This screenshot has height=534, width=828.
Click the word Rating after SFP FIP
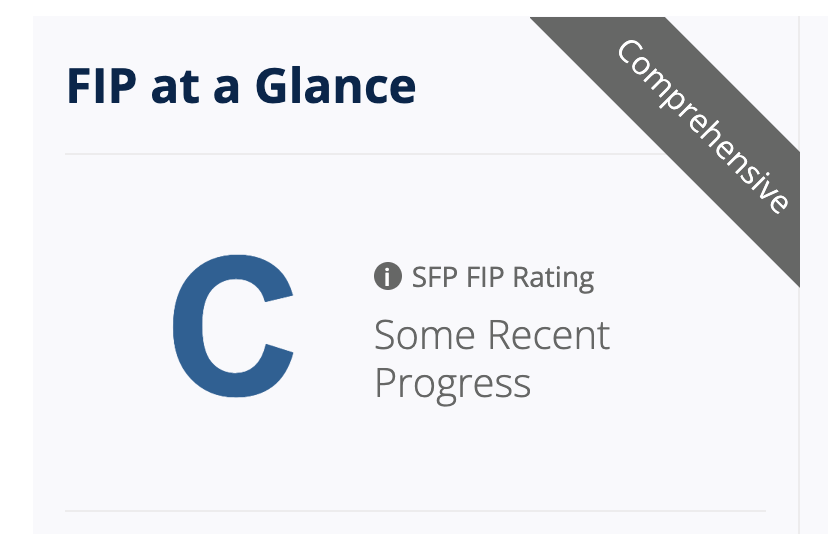tap(557, 277)
